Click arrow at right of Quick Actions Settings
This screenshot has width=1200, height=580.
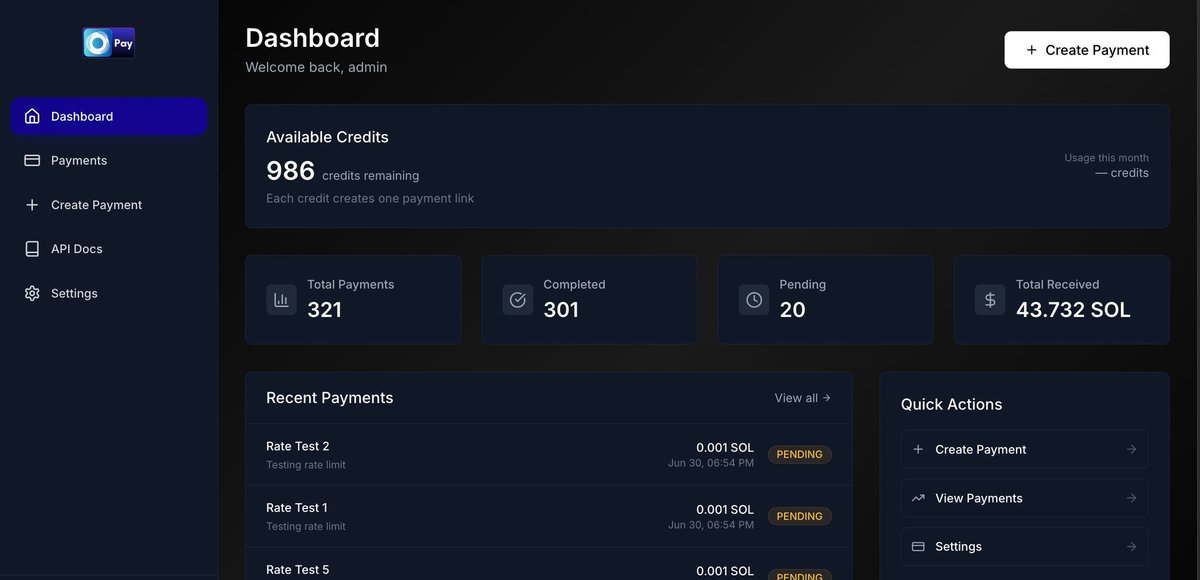[1131, 547]
